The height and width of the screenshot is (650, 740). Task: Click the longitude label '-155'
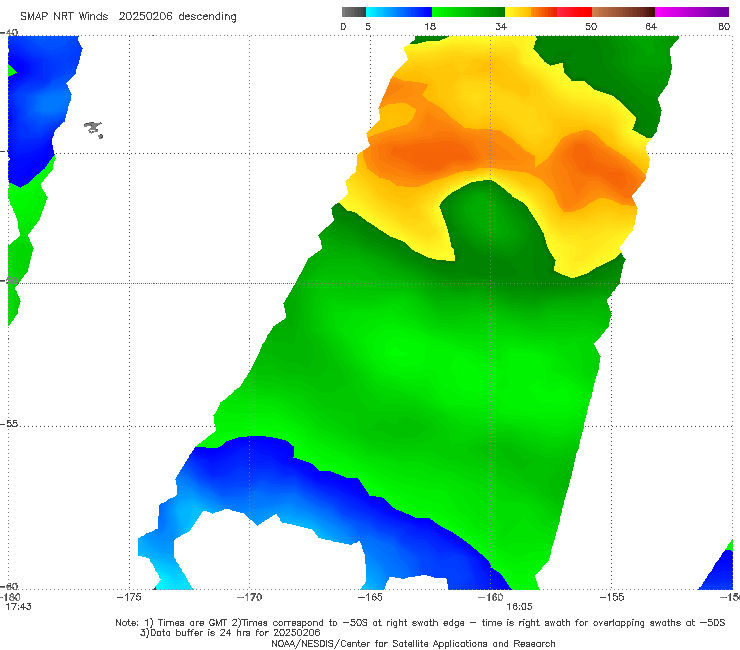click(611, 597)
